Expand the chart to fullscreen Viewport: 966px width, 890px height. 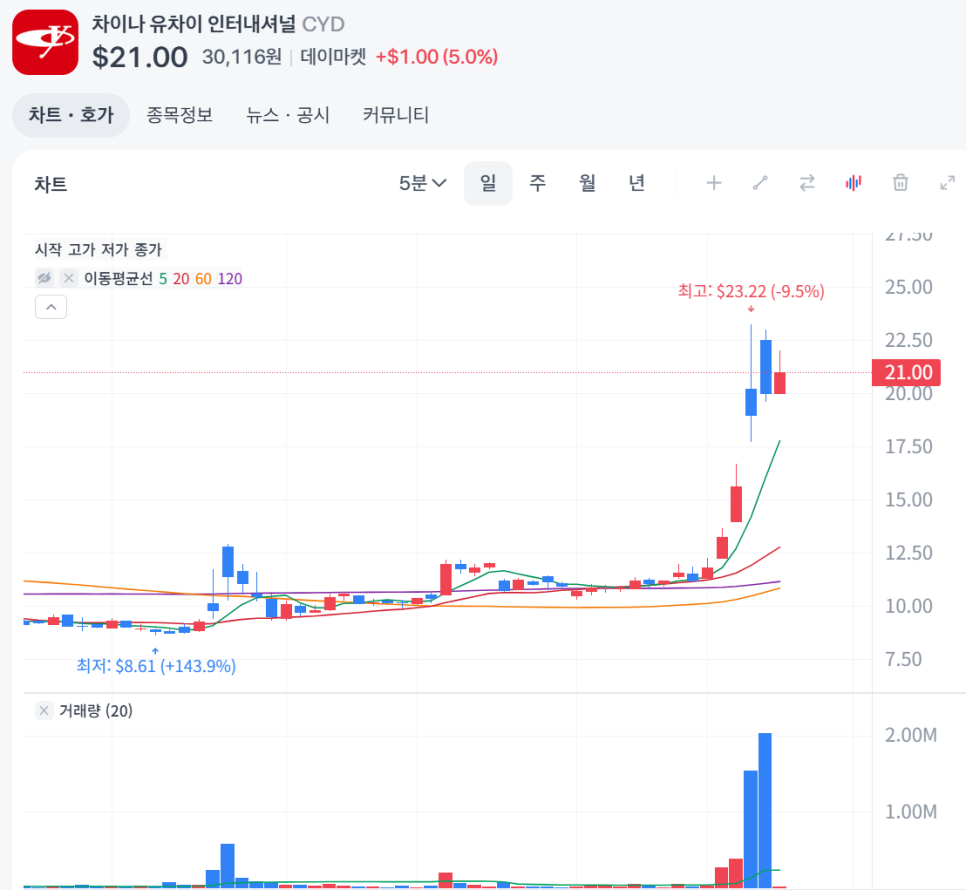click(947, 183)
